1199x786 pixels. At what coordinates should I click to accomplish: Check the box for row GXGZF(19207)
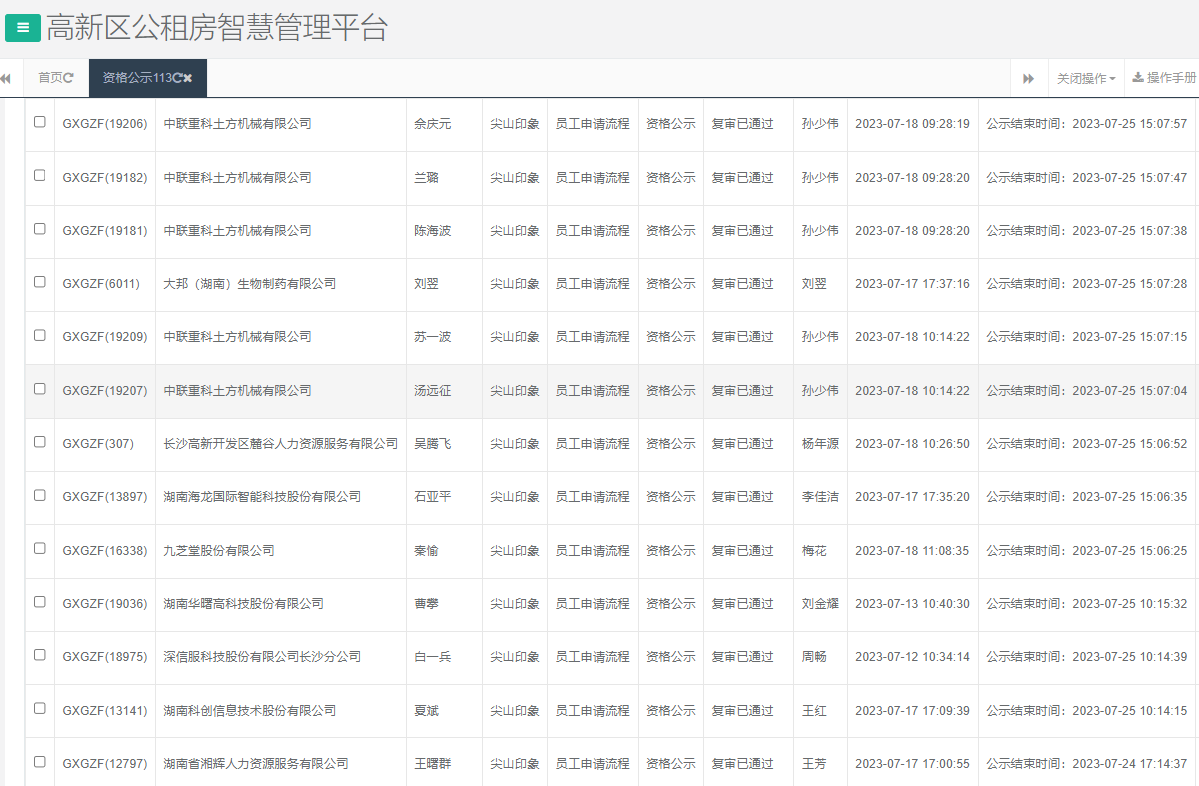pos(40,388)
